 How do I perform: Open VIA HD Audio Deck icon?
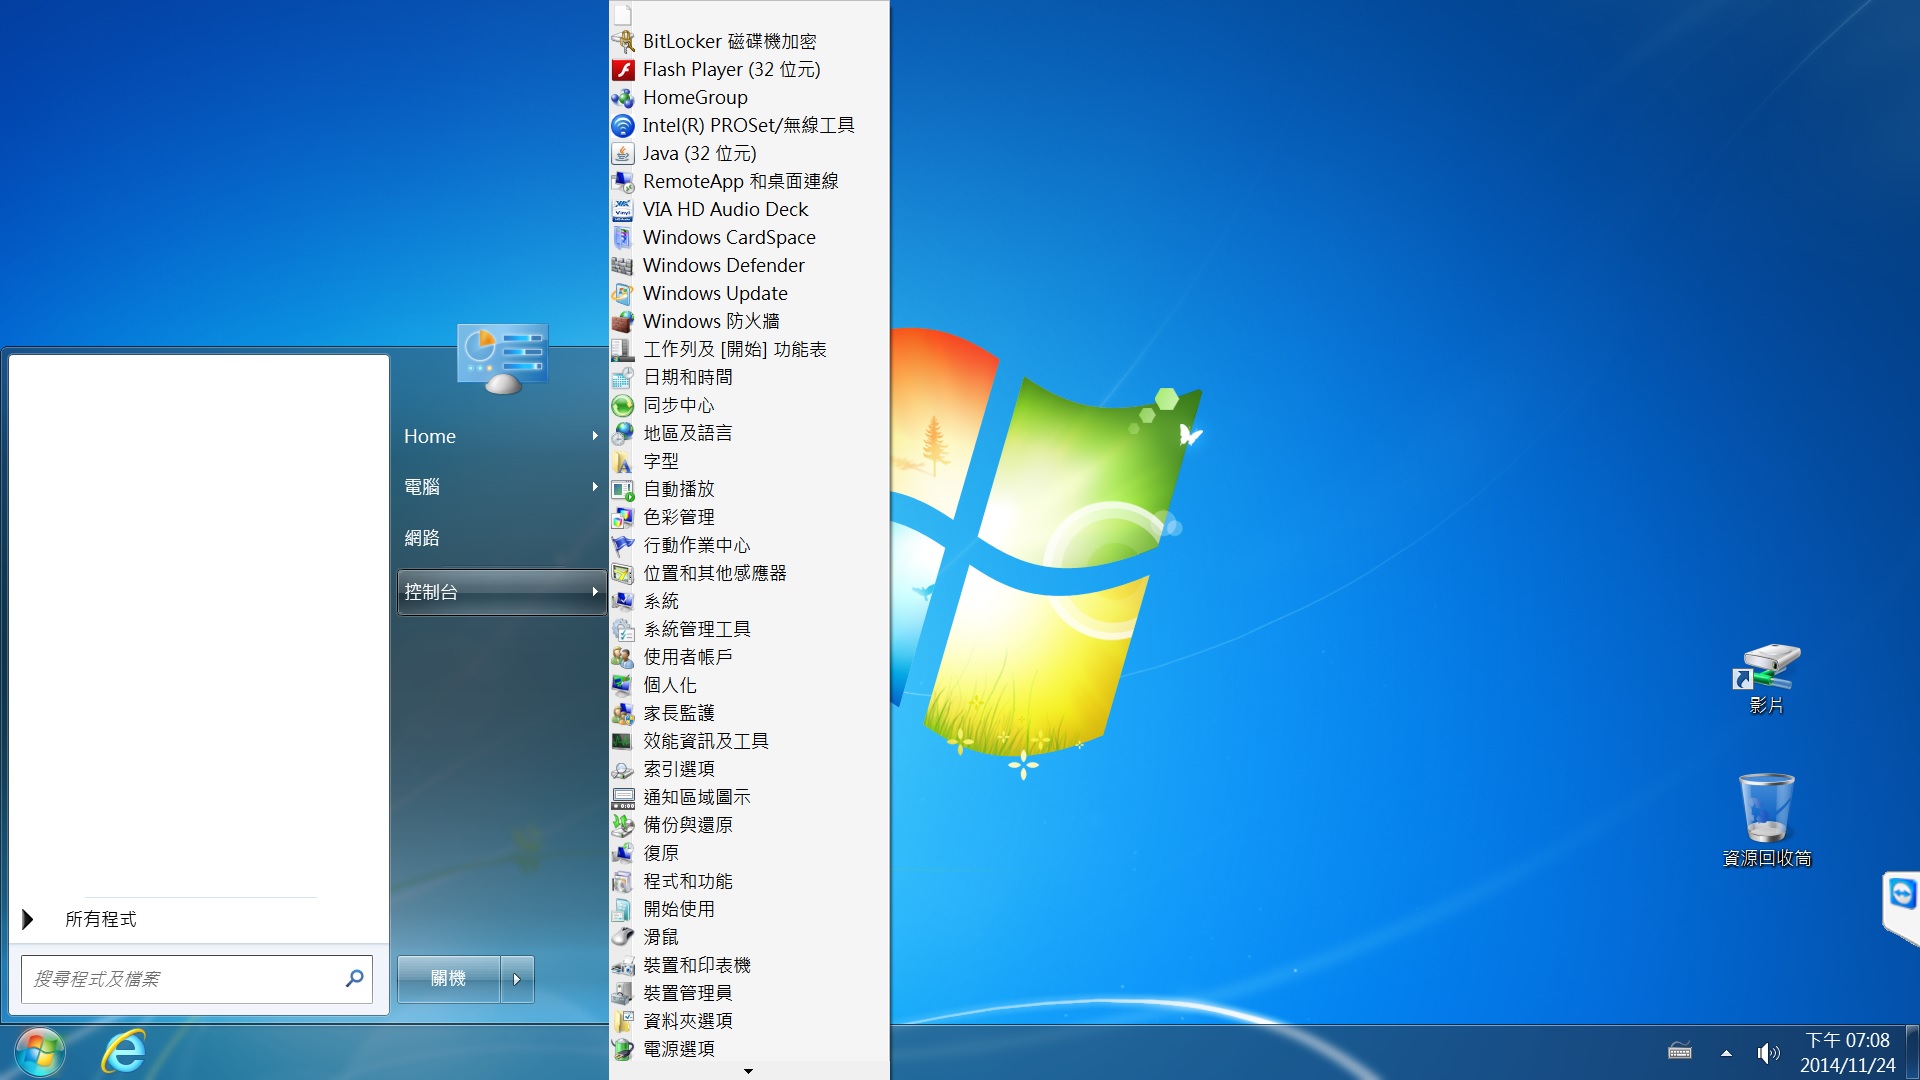(x=623, y=210)
